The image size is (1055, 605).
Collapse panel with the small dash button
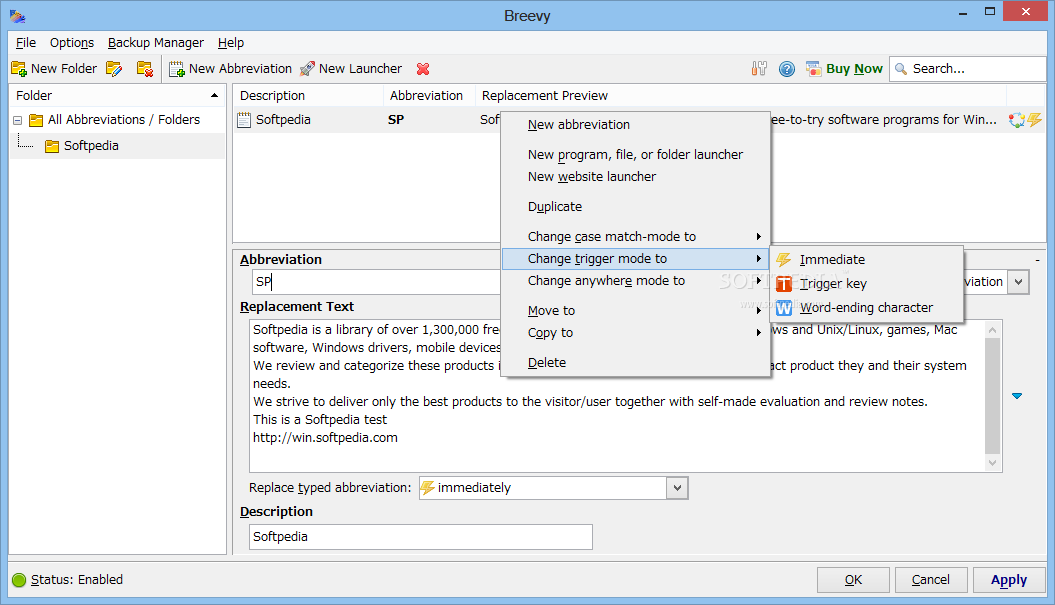pyautogui.click(x=1038, y=260)
